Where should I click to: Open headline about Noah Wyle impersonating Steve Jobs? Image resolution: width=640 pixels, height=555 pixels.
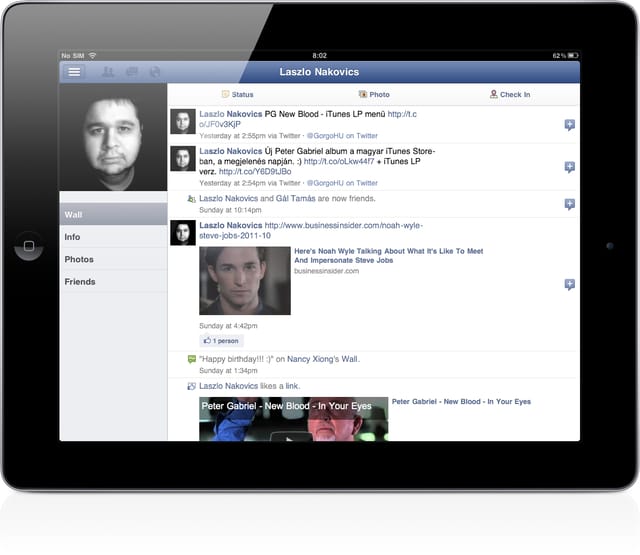pyautogui.click(x=389, y=255)
